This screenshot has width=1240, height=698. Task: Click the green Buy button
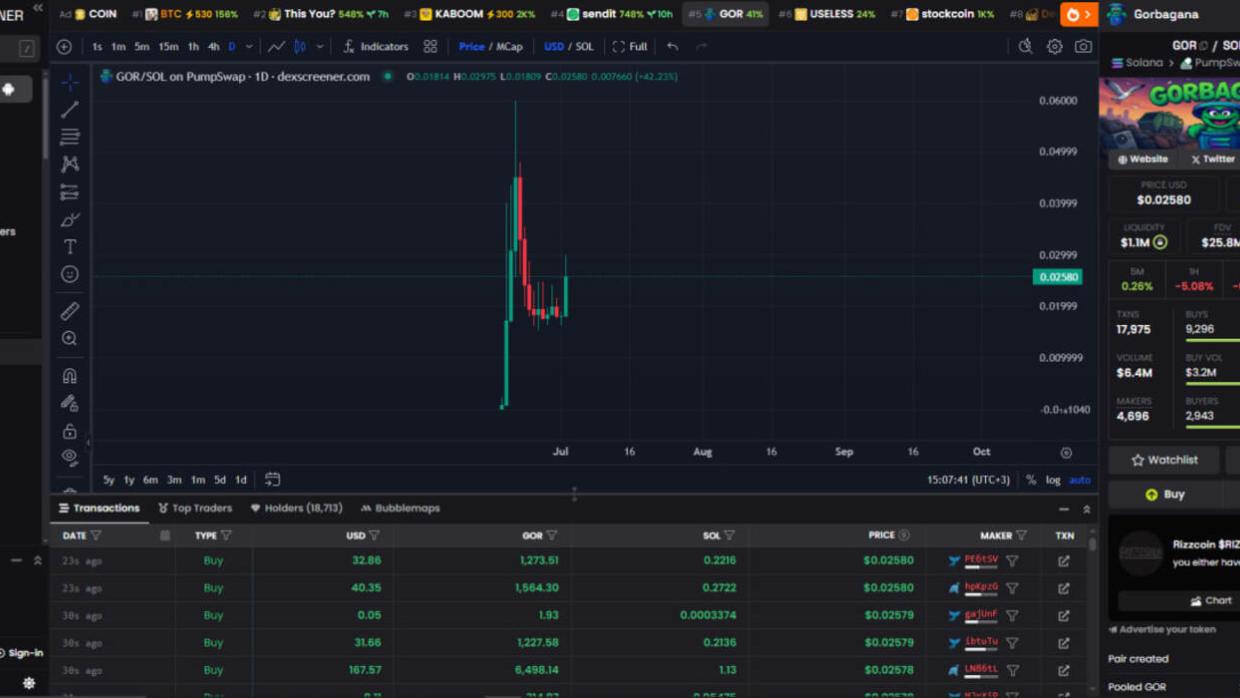[x=1164, y=494]
